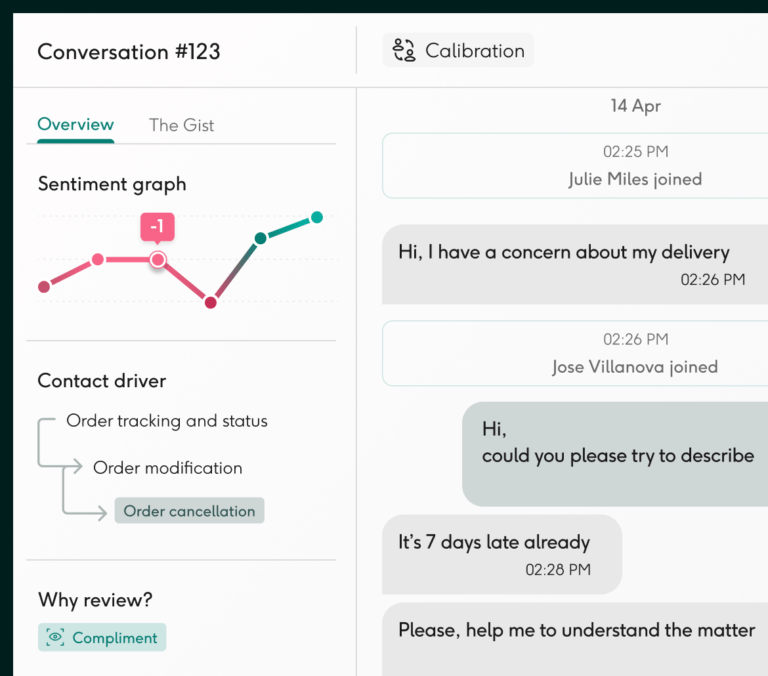Select the final teal sentiment point
The width and height of the screenshot is (768, 676).
tap(317, 217)
